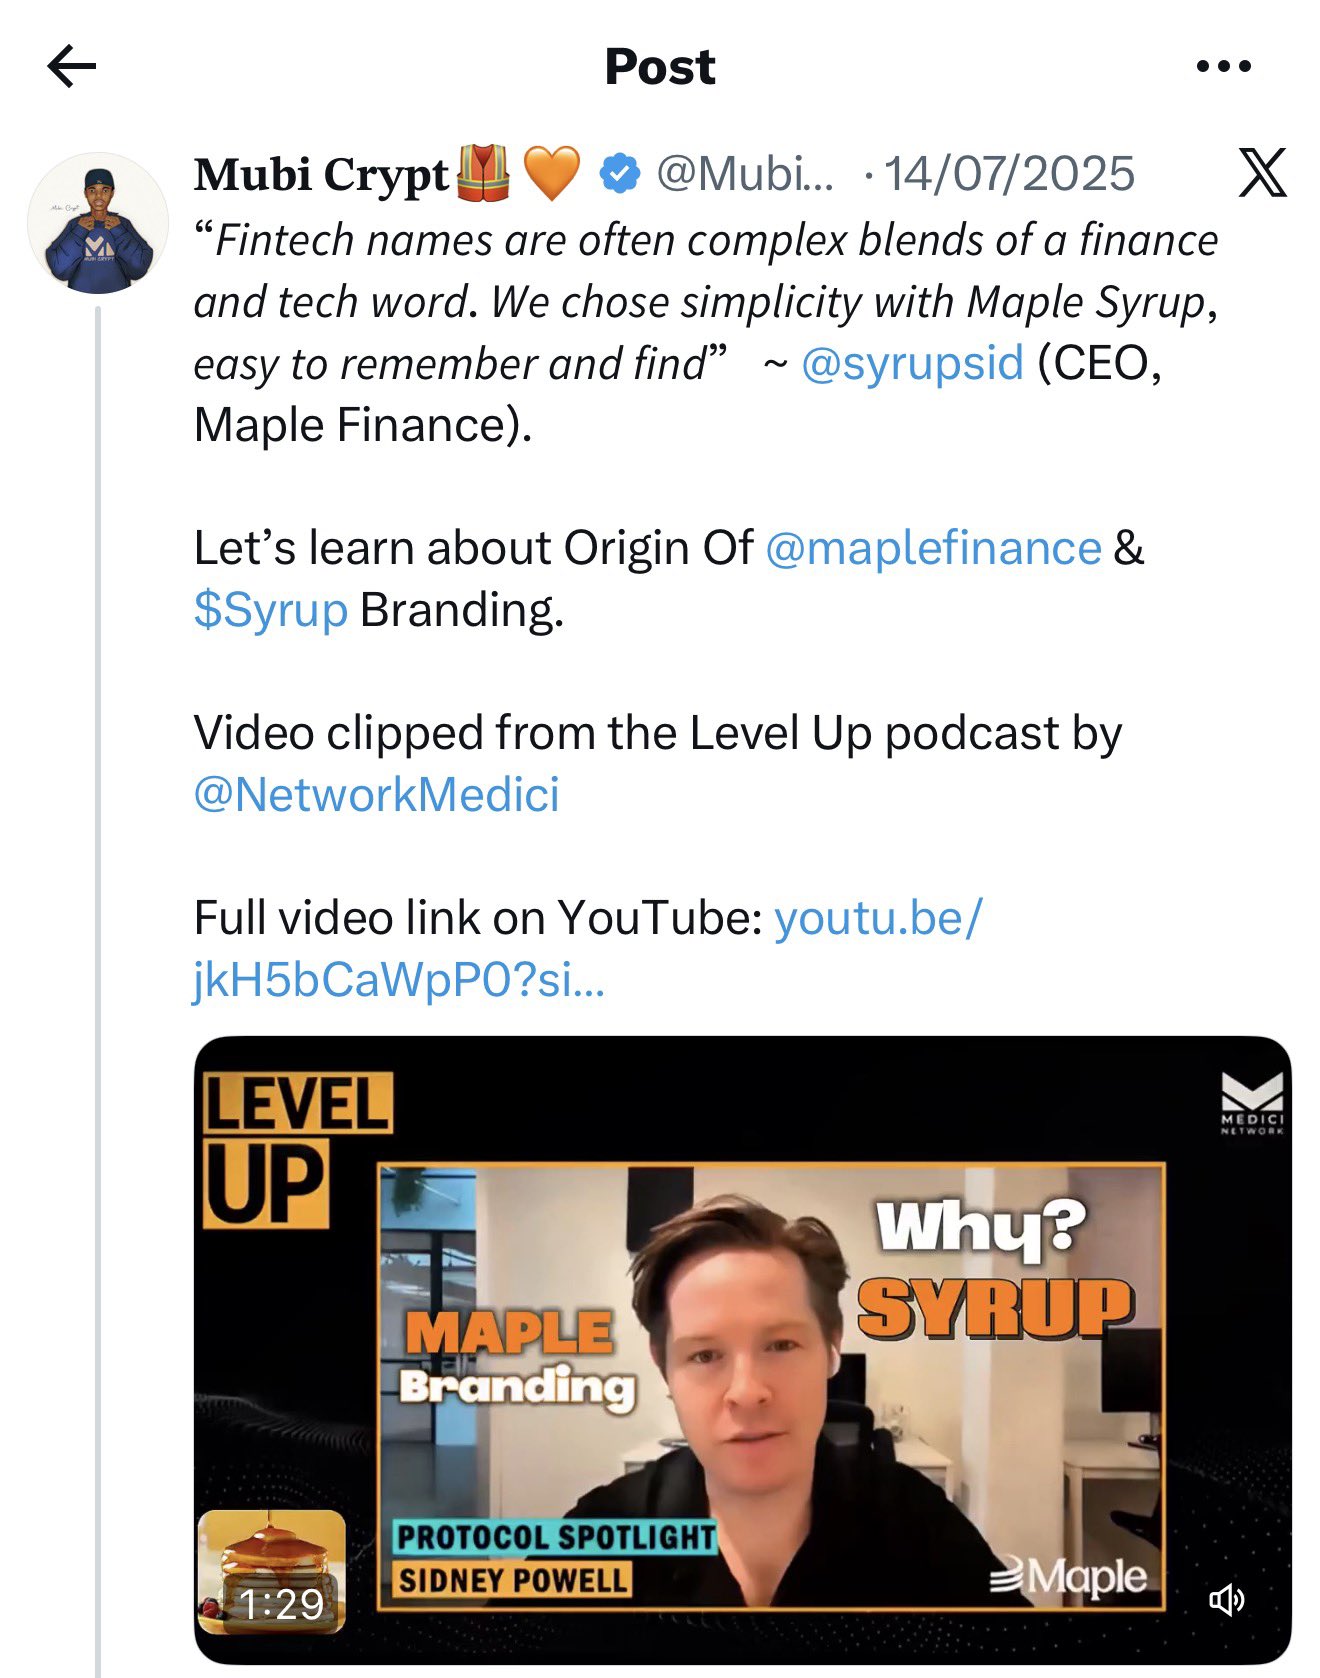1320x1678 pixels.
Task: Click the 14/07/2025 post date
Action: point(1009,175)
